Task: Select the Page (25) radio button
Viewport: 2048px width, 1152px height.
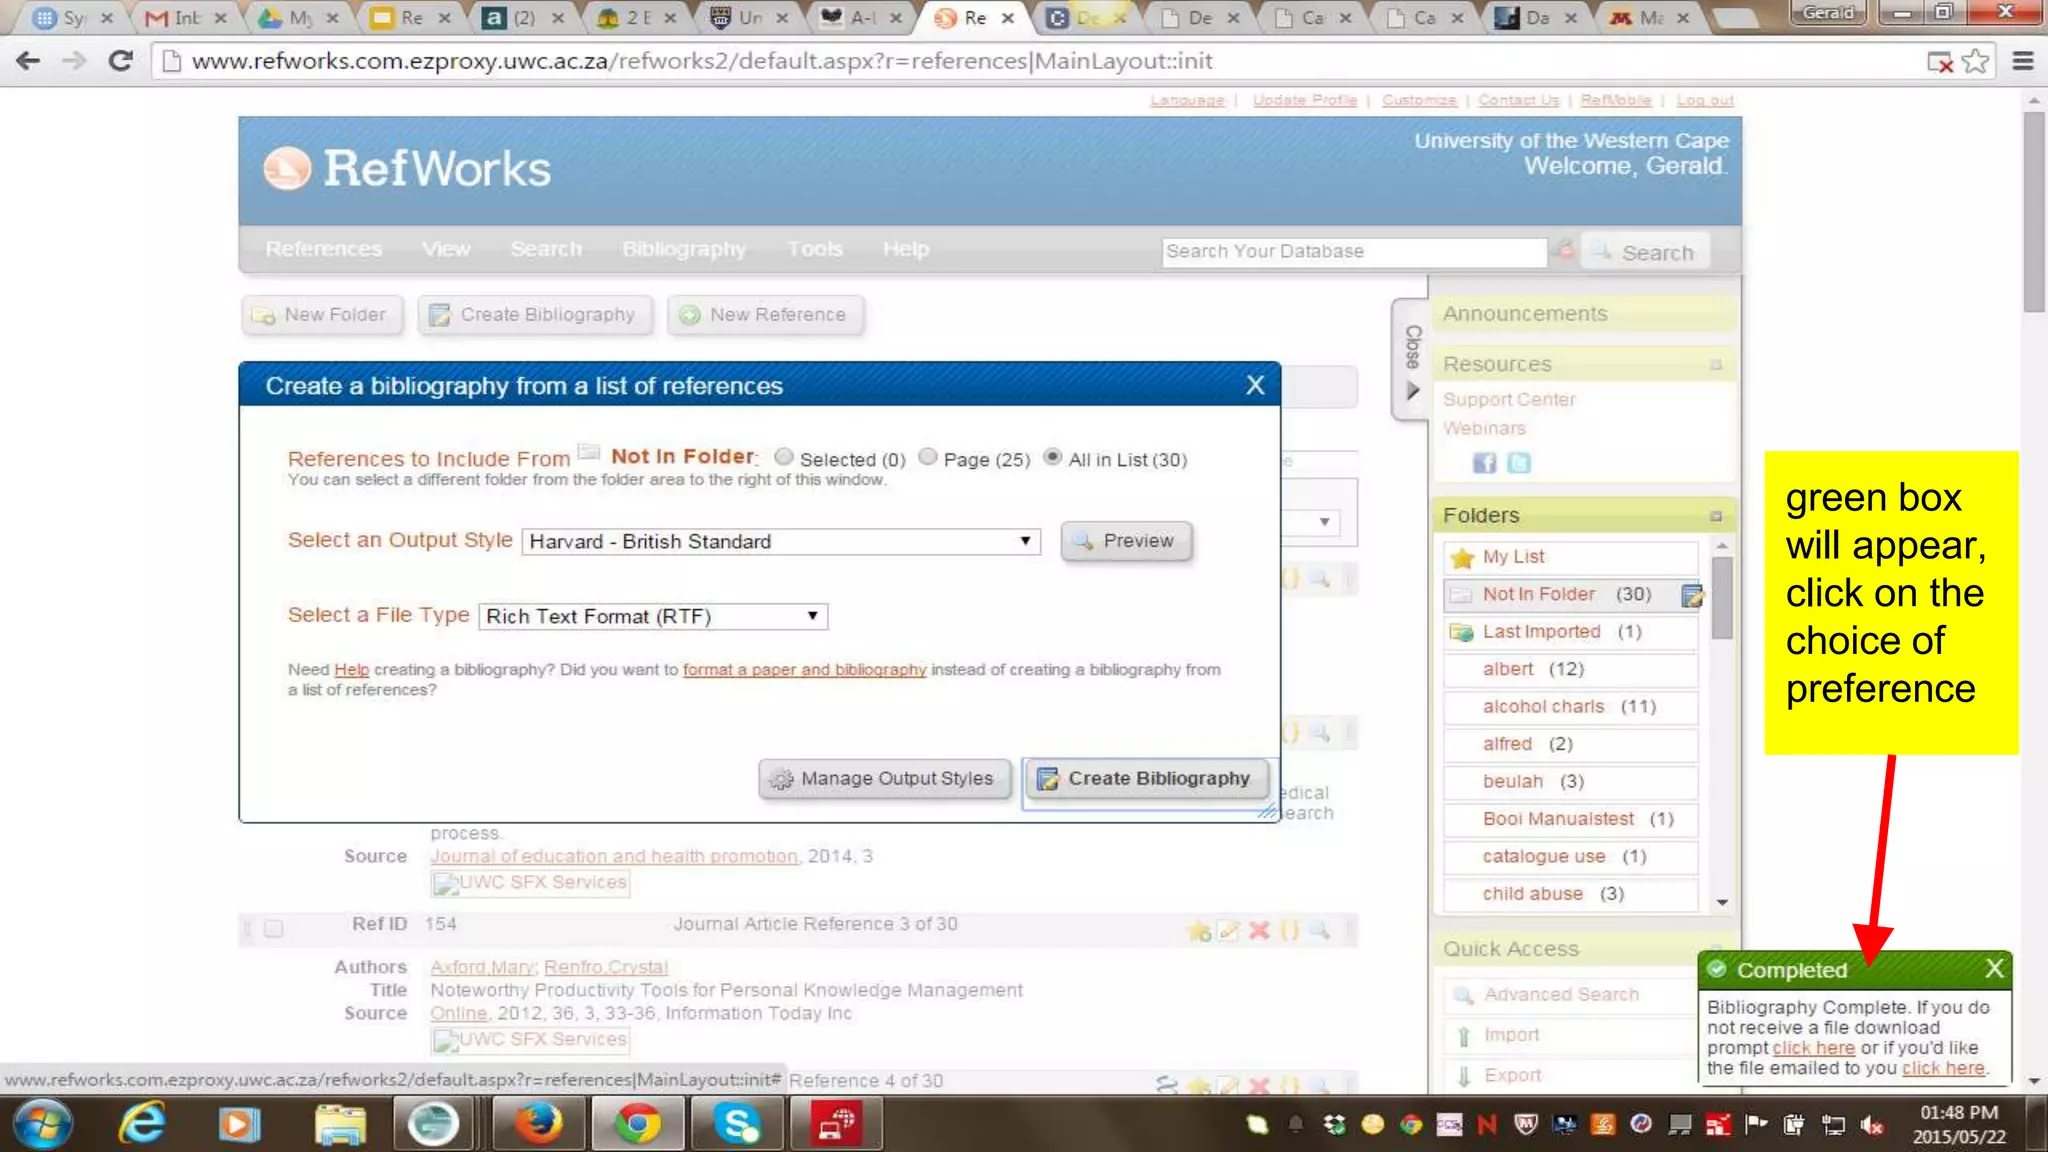Action: coord(928,457)
